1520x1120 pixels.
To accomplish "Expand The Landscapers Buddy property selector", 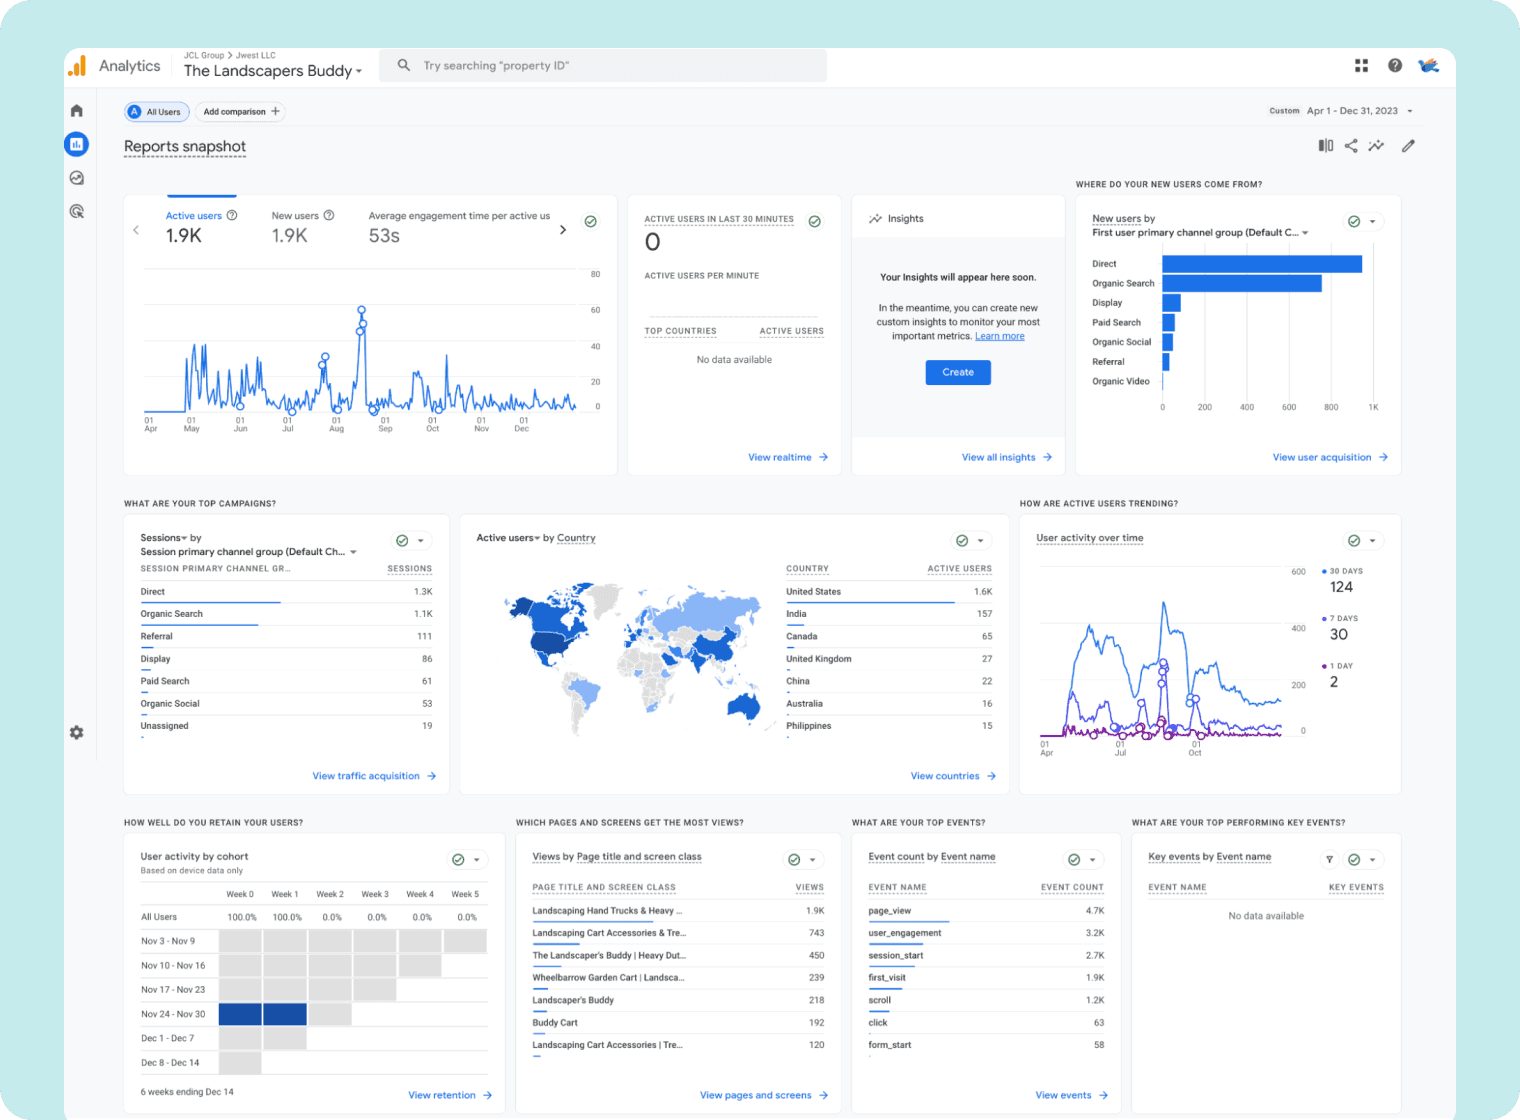I will click(272, 70).
